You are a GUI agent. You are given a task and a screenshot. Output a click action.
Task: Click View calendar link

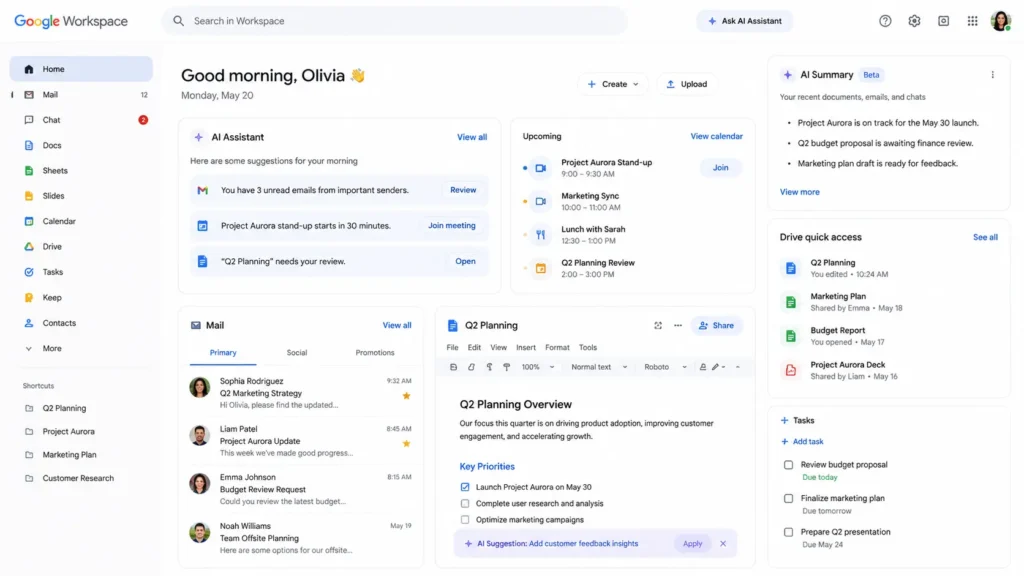click(716, 136)
